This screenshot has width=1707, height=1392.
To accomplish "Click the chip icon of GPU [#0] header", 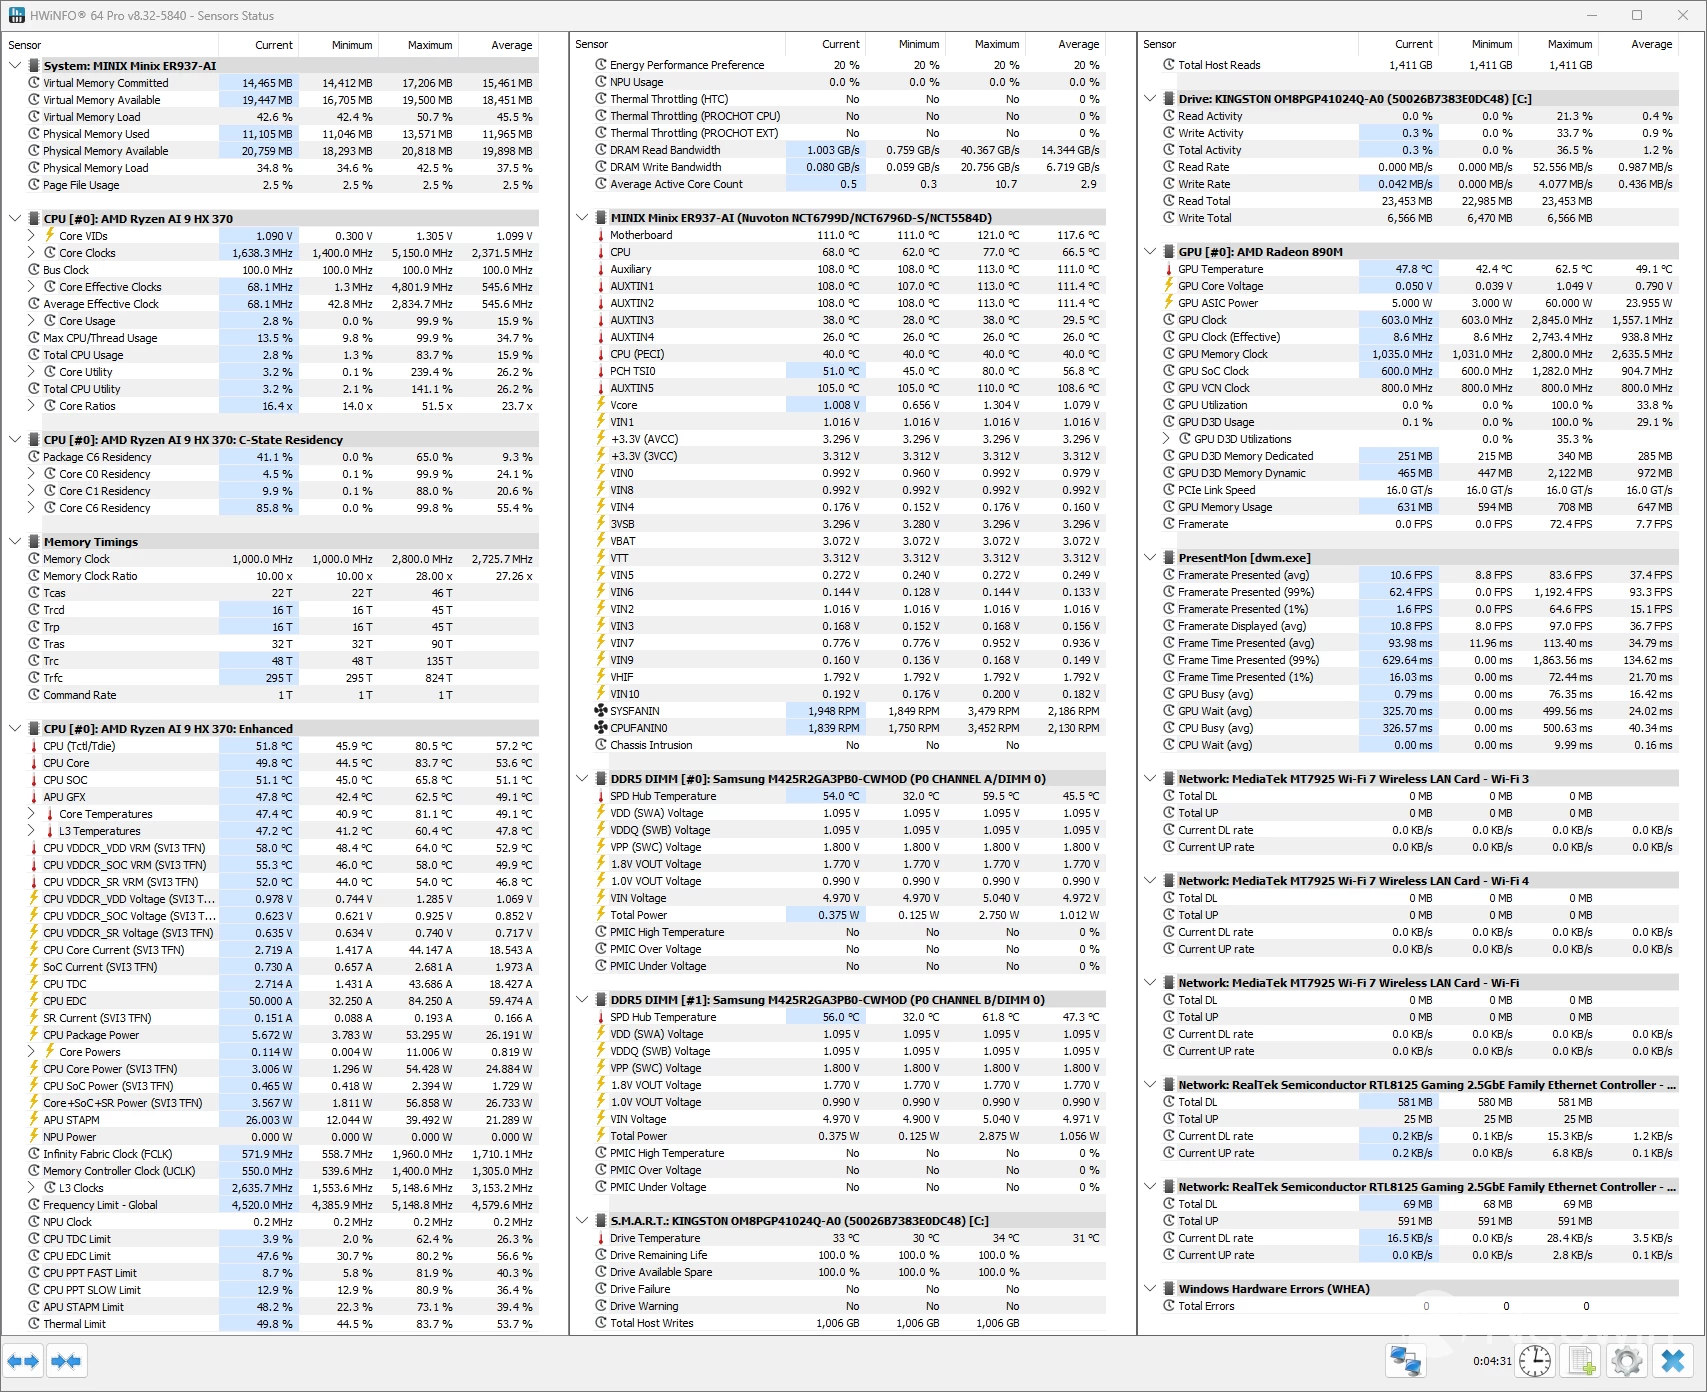I will click(x=1169, y=252).
